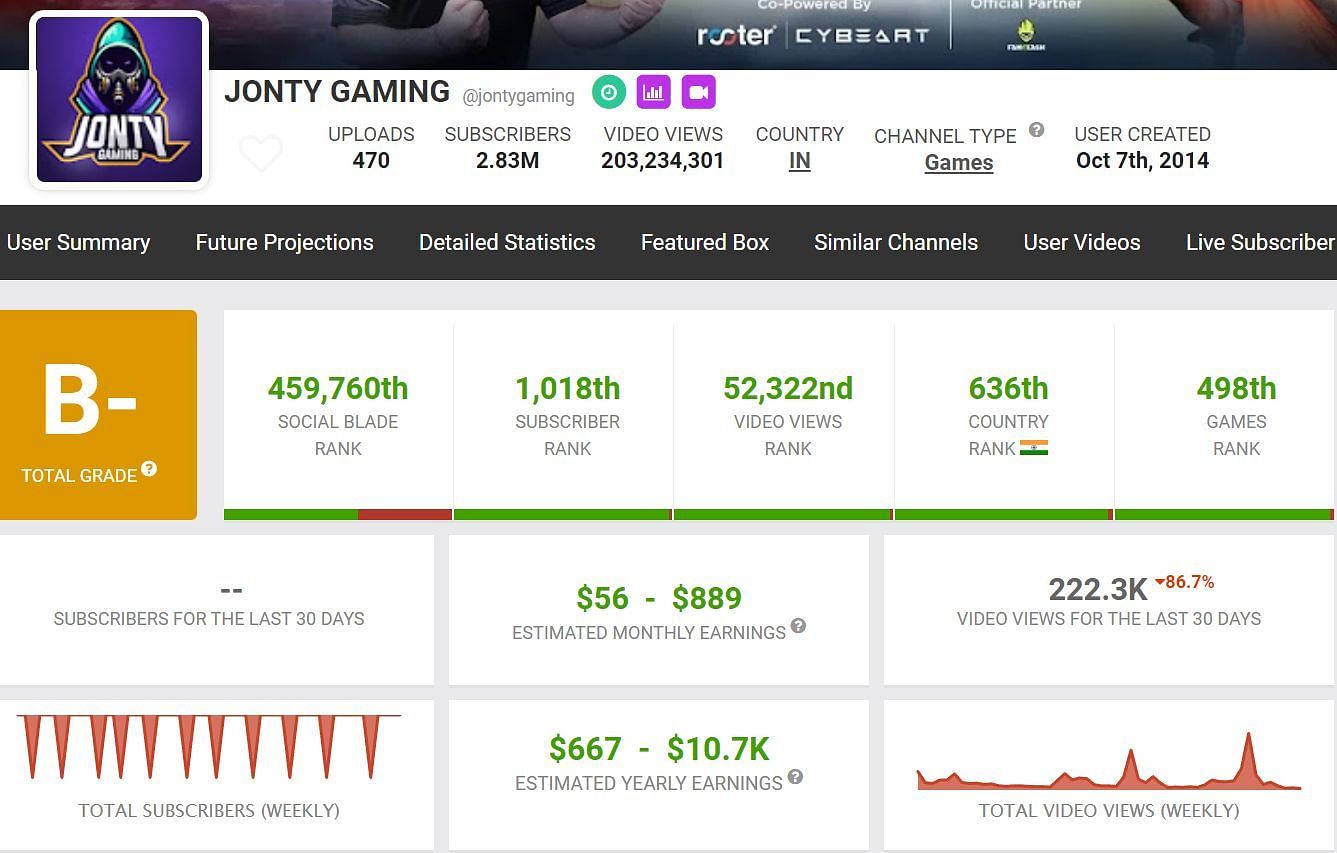Click the progress bar under Video Views Rank

coord(783,515)
